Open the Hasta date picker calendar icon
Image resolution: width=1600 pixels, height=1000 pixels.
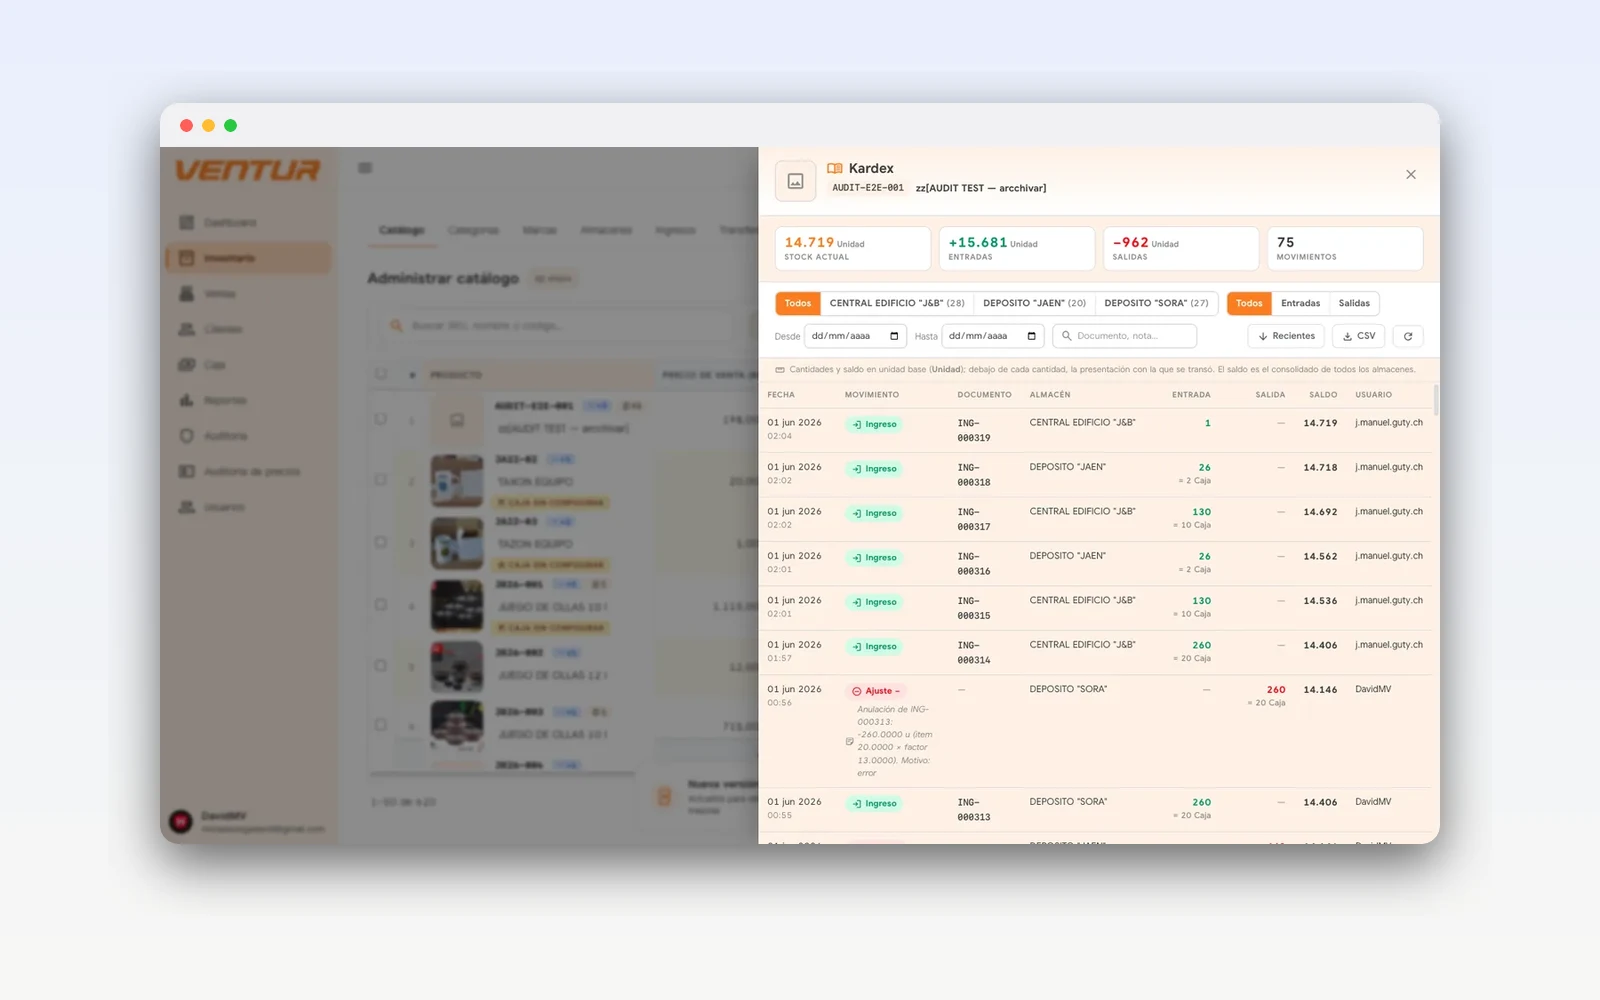(x=1031, y=336)
